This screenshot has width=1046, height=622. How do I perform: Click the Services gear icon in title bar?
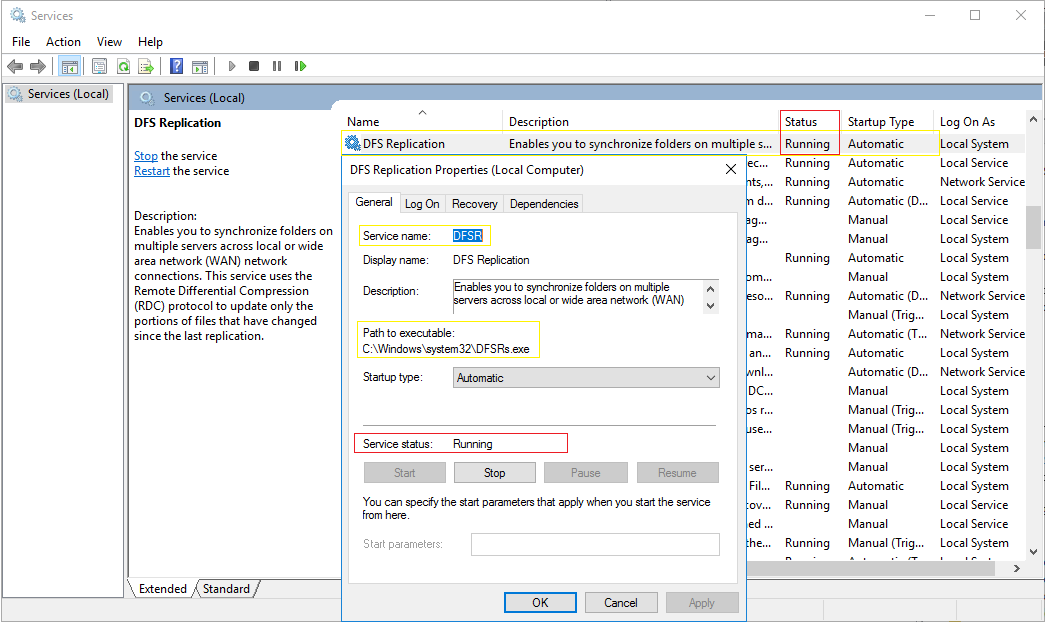(x=18, y=15)
